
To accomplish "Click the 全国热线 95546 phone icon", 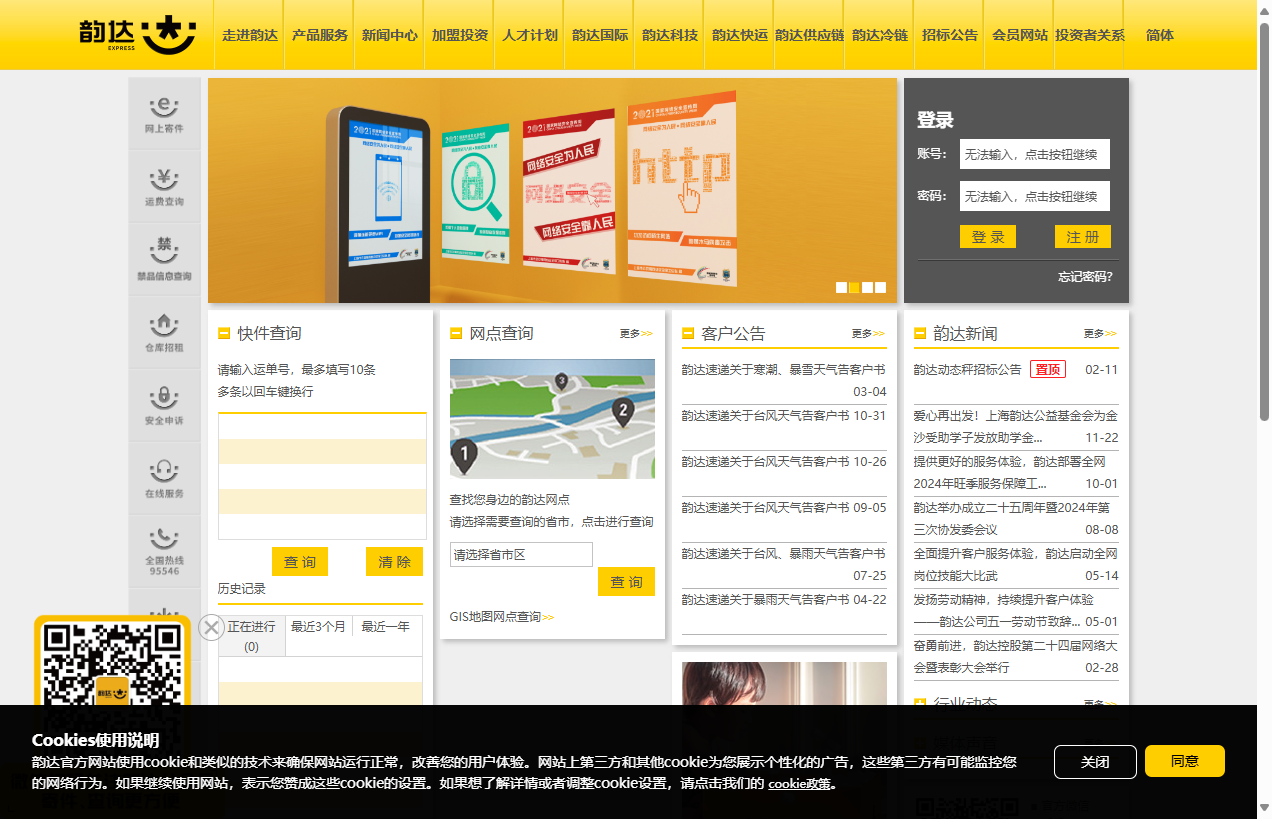I will coord(164,551).
